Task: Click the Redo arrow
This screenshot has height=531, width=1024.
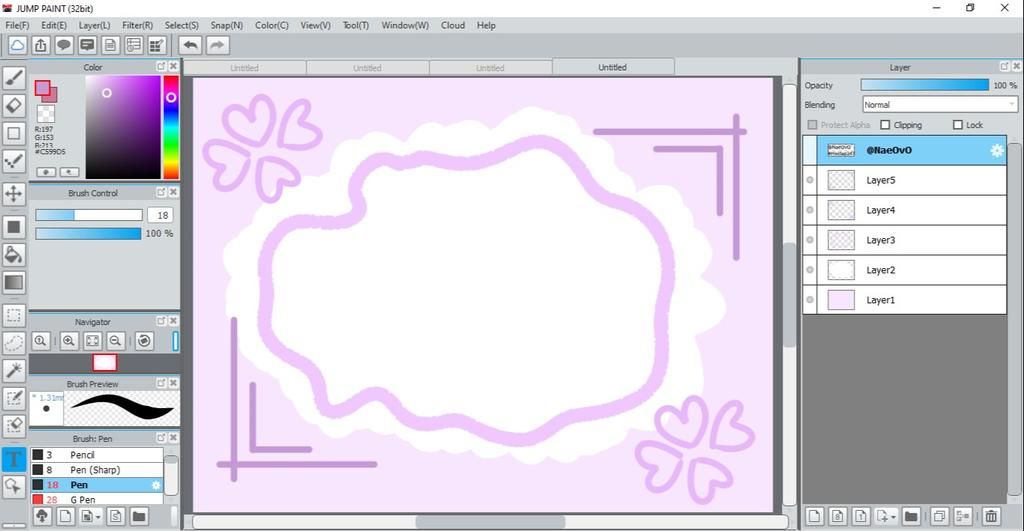Action: (217, 45)
